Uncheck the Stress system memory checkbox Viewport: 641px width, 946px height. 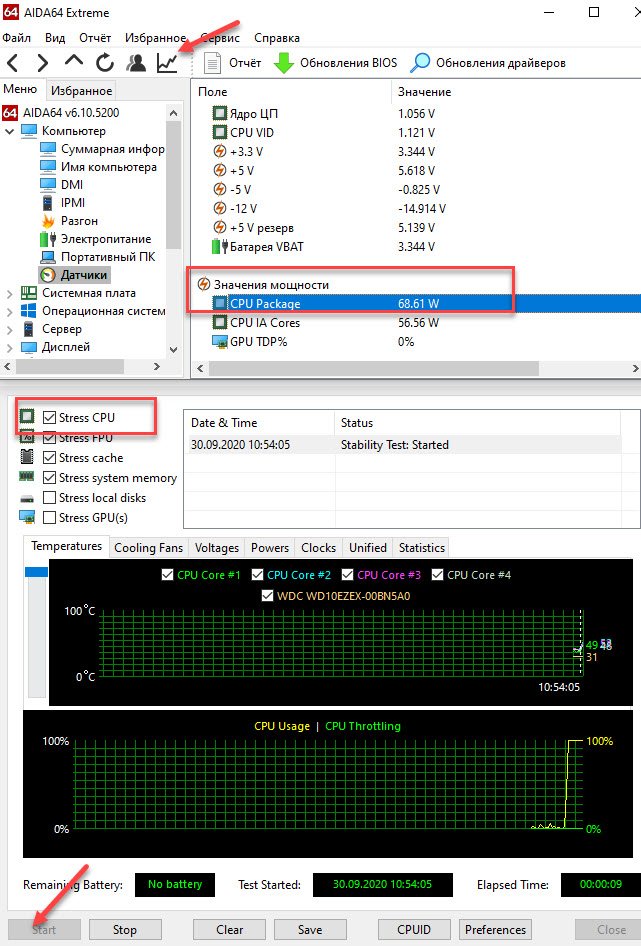pyautogui.click(x=49, y=477)
